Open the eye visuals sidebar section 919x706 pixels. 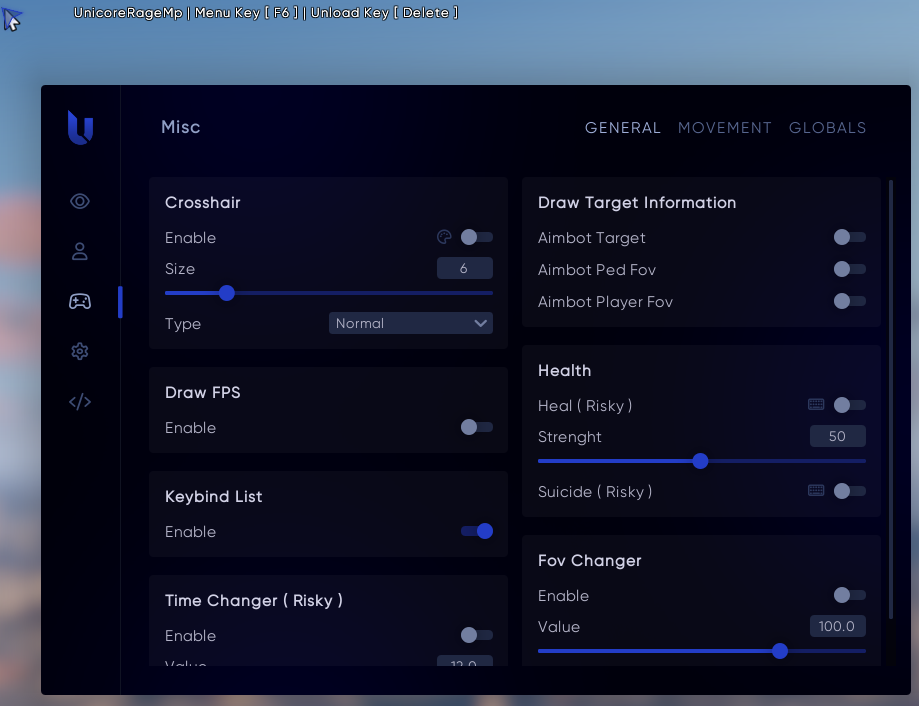80,202
